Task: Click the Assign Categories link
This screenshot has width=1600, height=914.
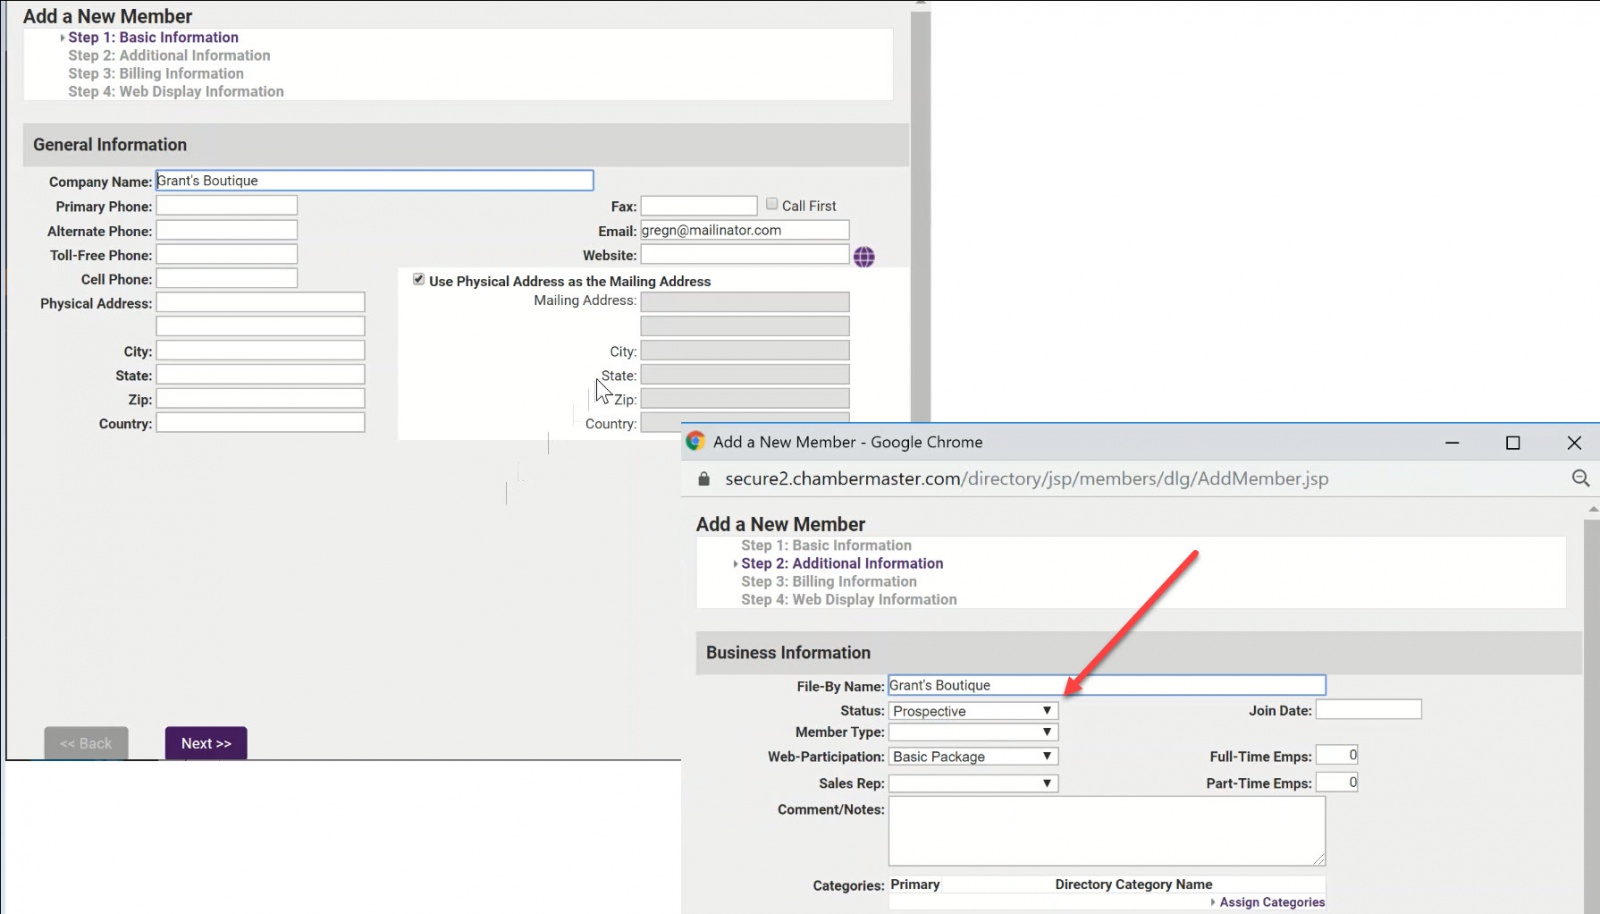Action: [x=1271, y=902]
